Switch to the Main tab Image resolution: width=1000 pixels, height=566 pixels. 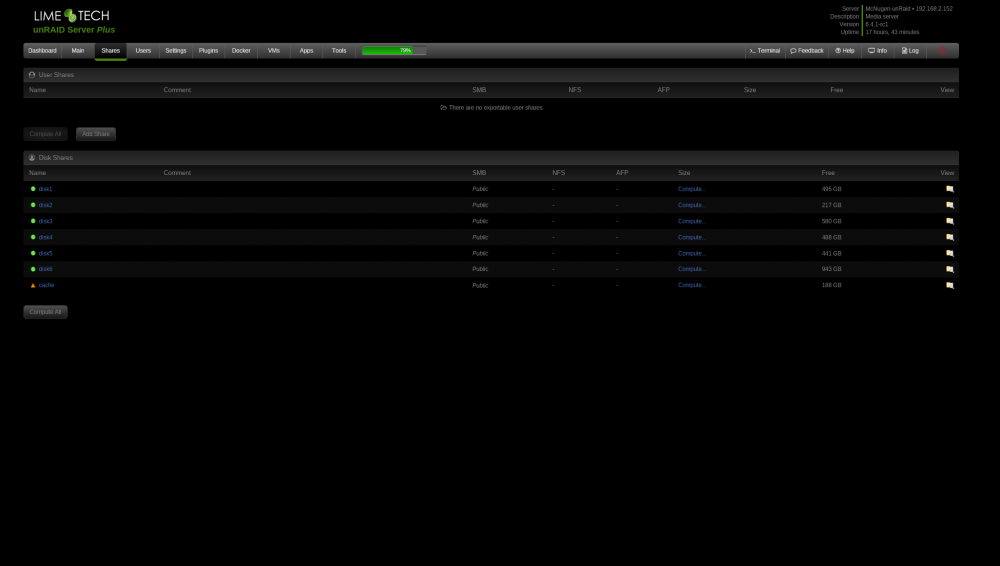(x=78, y=50)
